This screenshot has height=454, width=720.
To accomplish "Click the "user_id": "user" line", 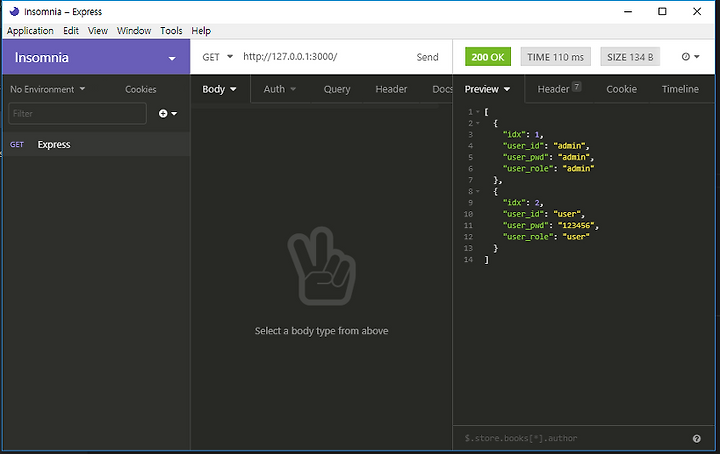I will click(x=544, y=214).
